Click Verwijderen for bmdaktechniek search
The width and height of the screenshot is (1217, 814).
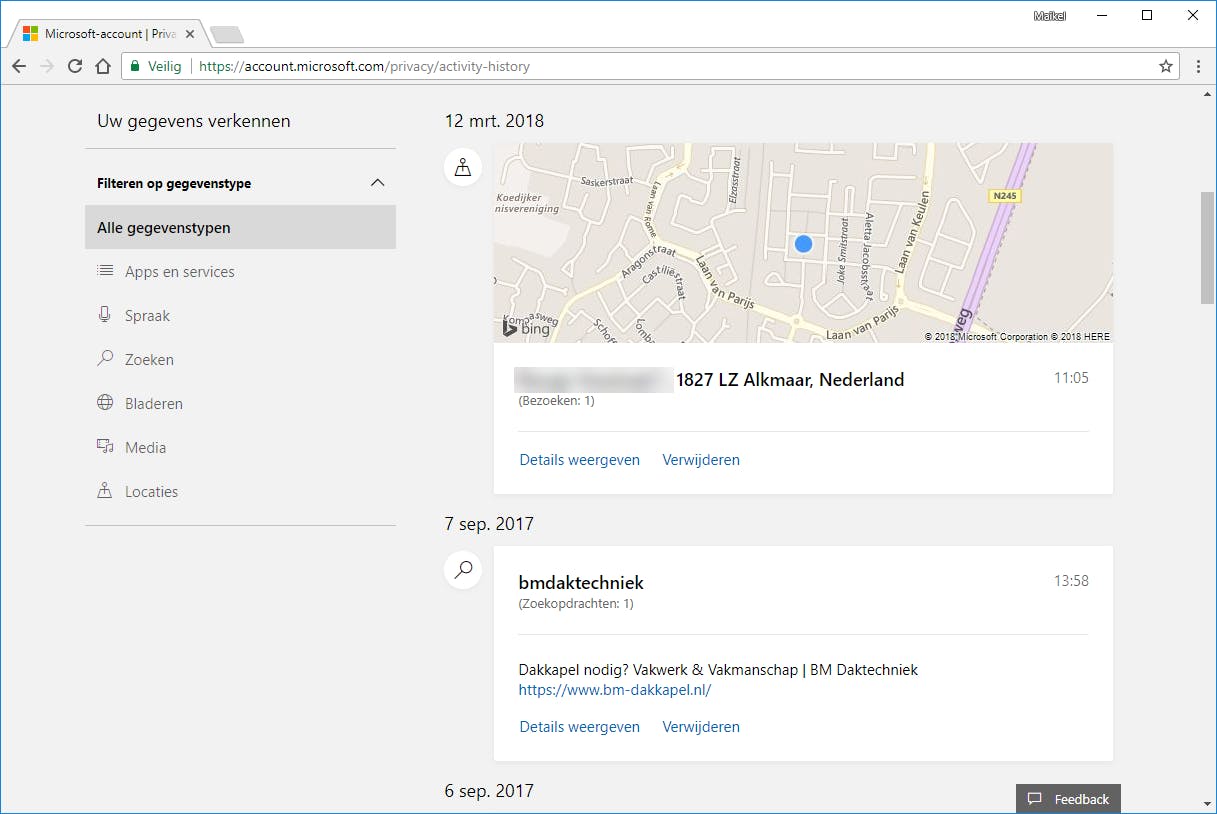pyautogui.click(x=701, y=727)
